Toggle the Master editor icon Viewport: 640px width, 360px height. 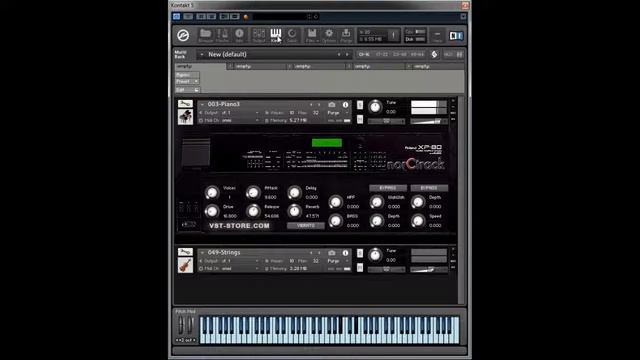[222, 35]
